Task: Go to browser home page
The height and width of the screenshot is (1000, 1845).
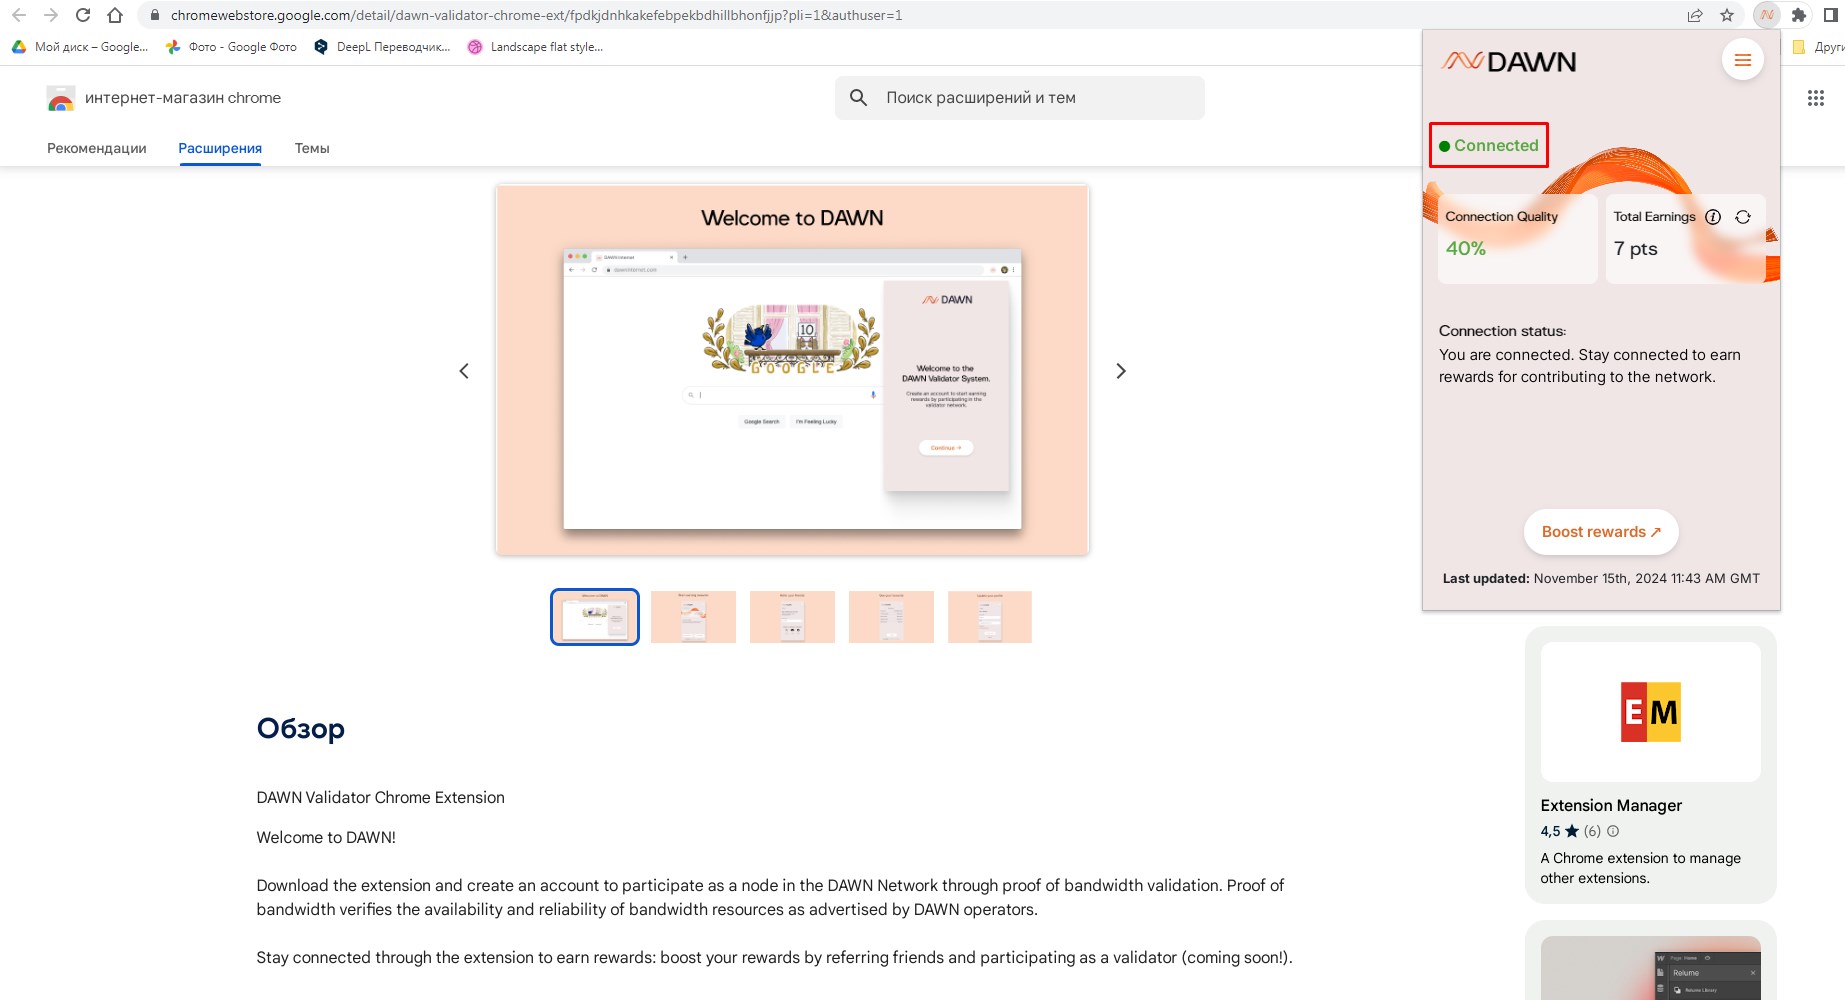Action: [x=115, y=15]
